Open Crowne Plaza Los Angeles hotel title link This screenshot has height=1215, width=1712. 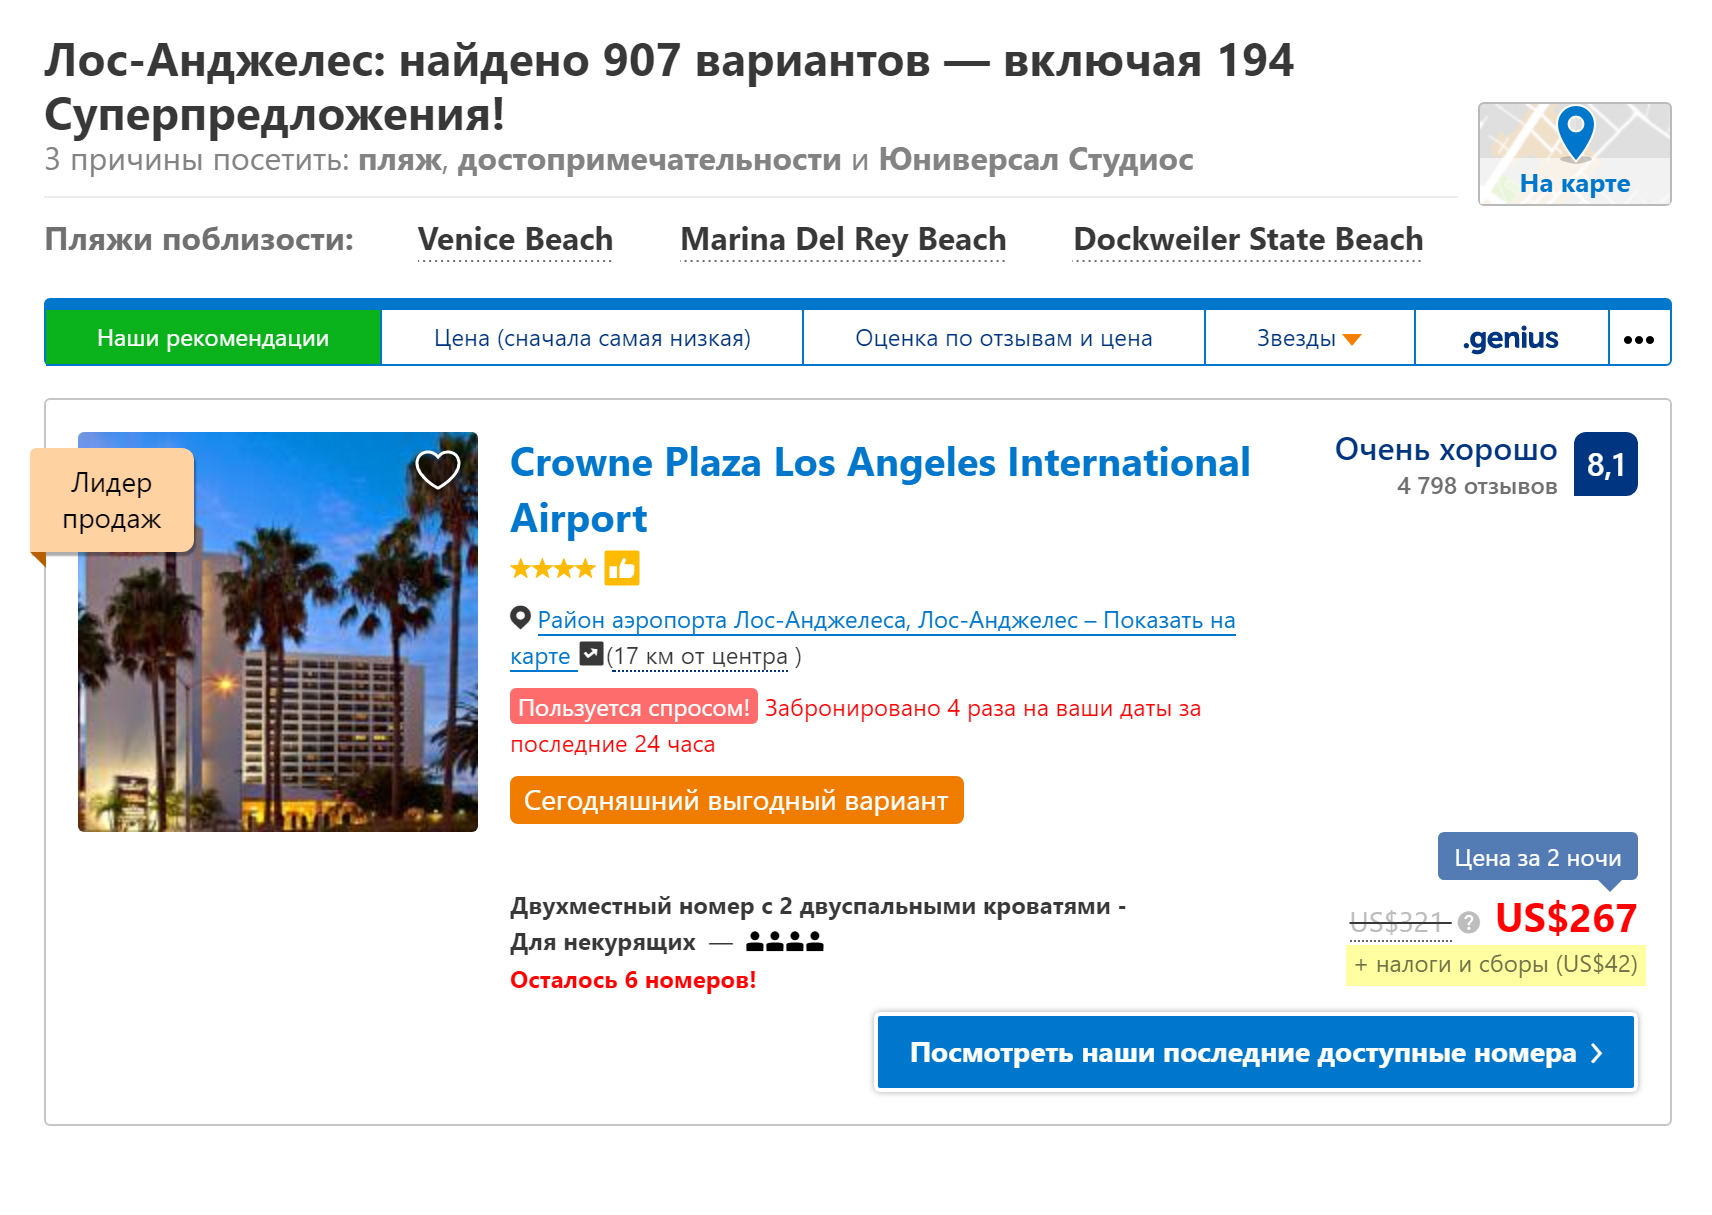(x=879, y=464)
